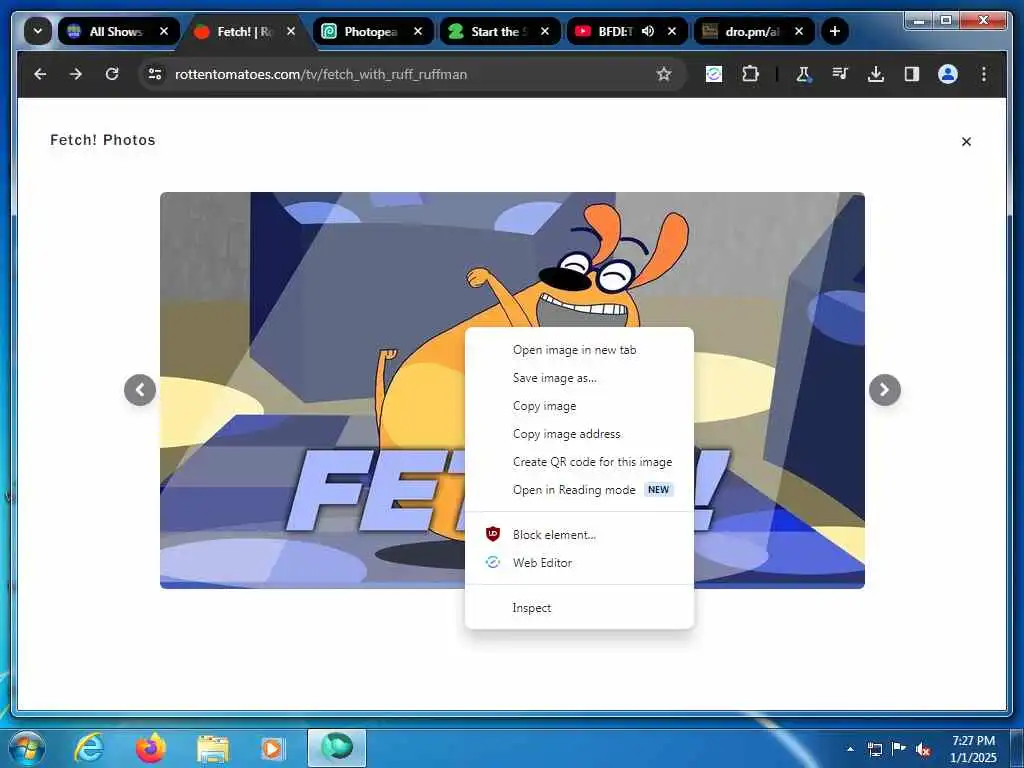Launch Firefox from taskbar
Viewport: 1024px width, 768px height.
pyautogui.click(x=151, y=748)
